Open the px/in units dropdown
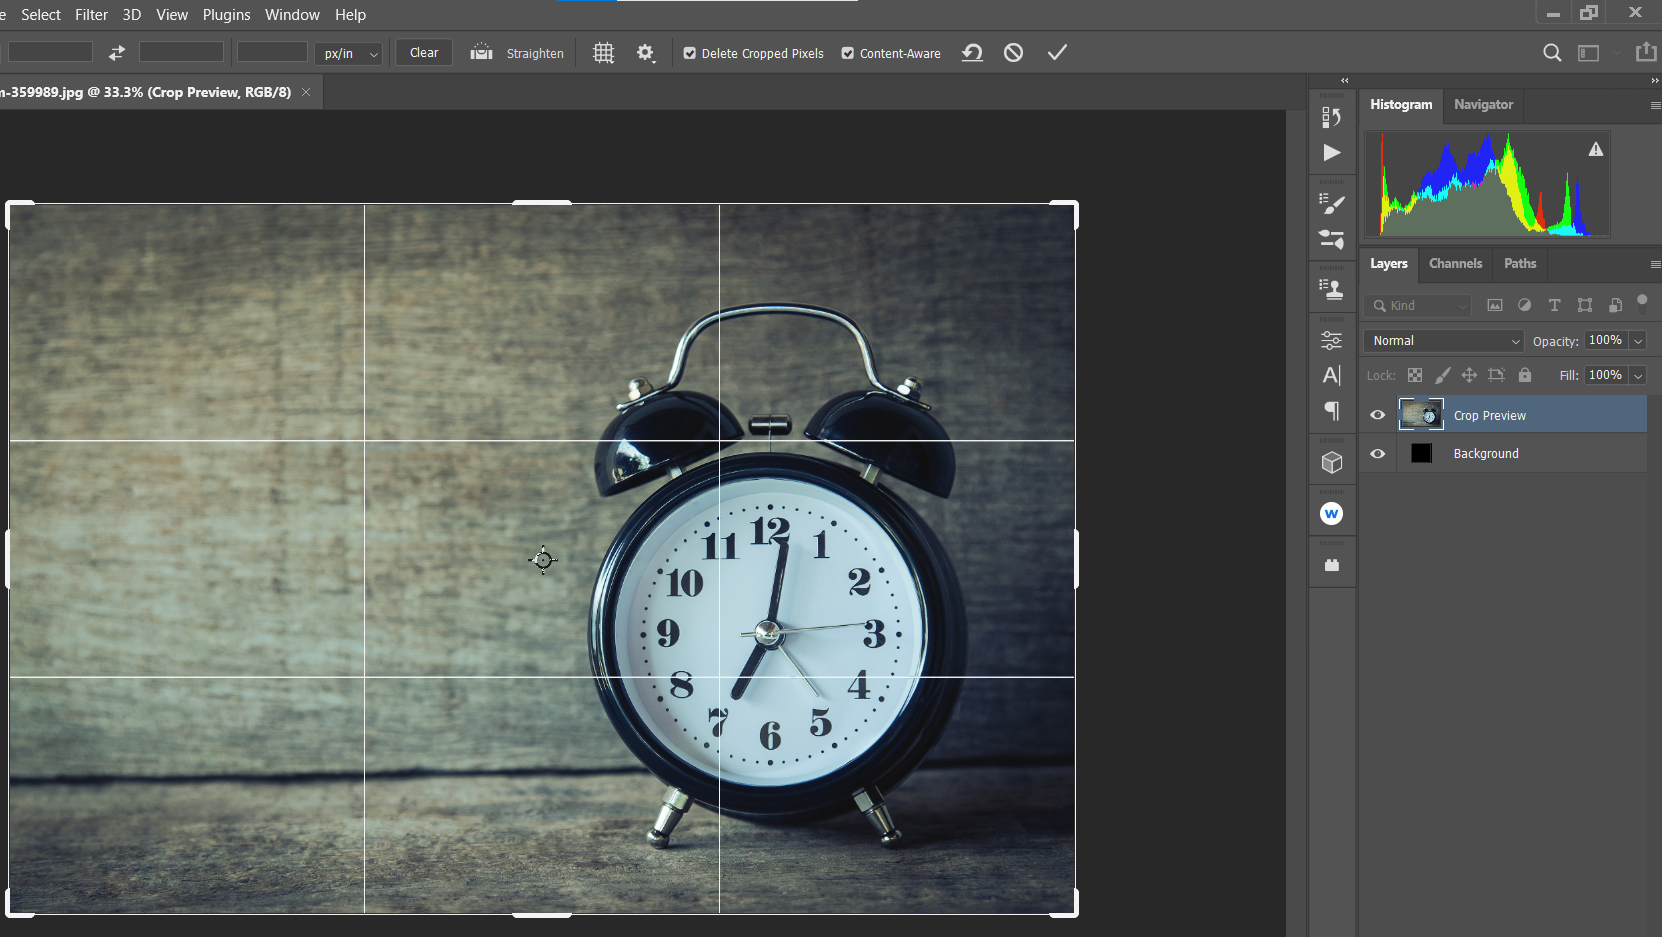The height and width of the screenshot is (937, 1662). tap(348, 53)
